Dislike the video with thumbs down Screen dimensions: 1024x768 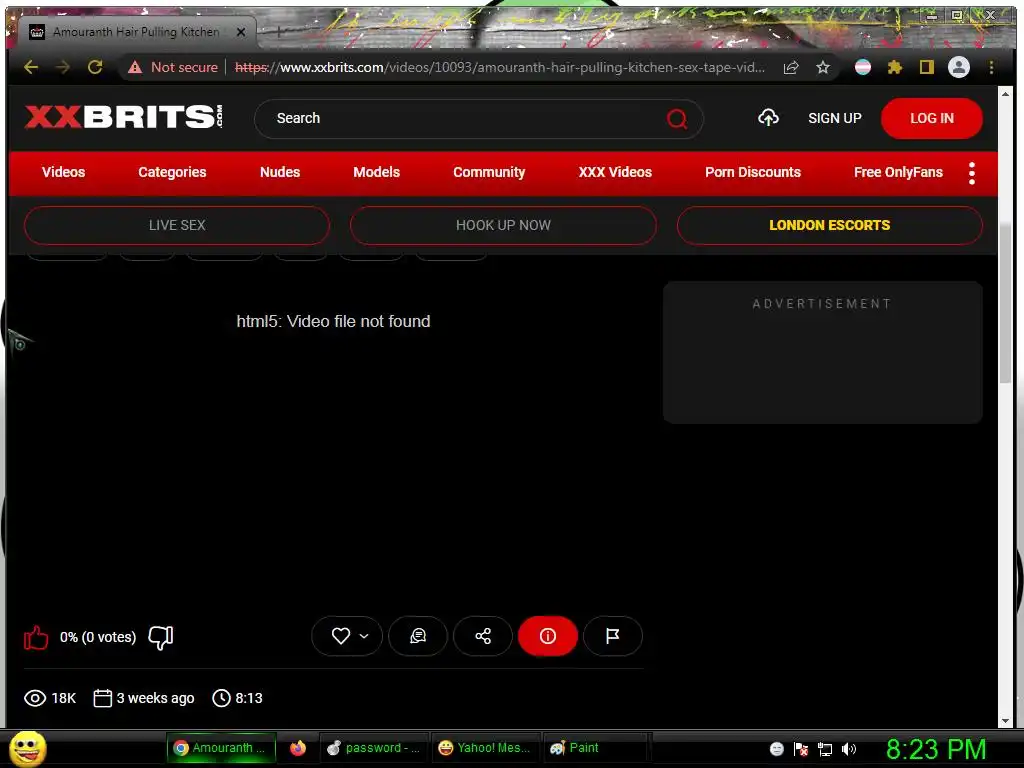click(x=161, y=637)
